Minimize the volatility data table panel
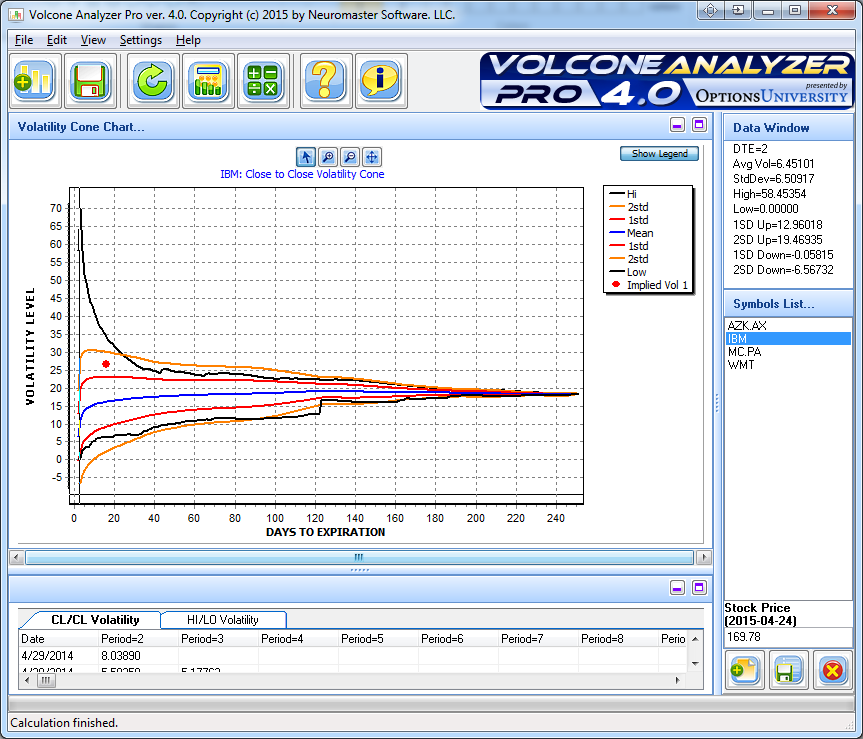 (x=678, y=588)
